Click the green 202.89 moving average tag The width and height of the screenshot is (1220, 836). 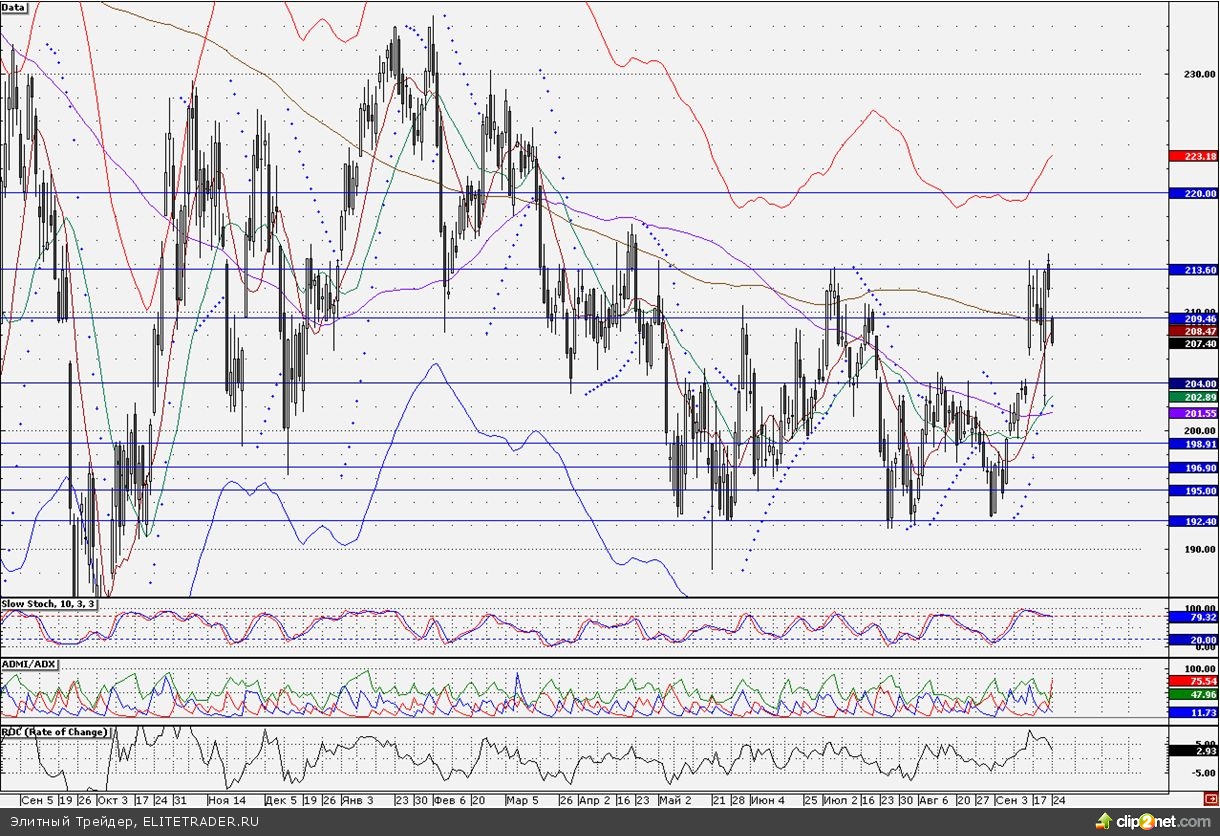(x=1191, y=397)
